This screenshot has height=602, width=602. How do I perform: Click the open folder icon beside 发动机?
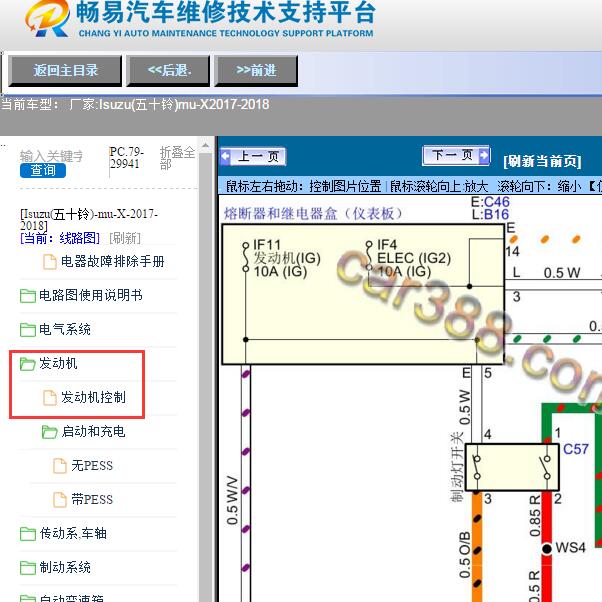[x=28, y=364]
